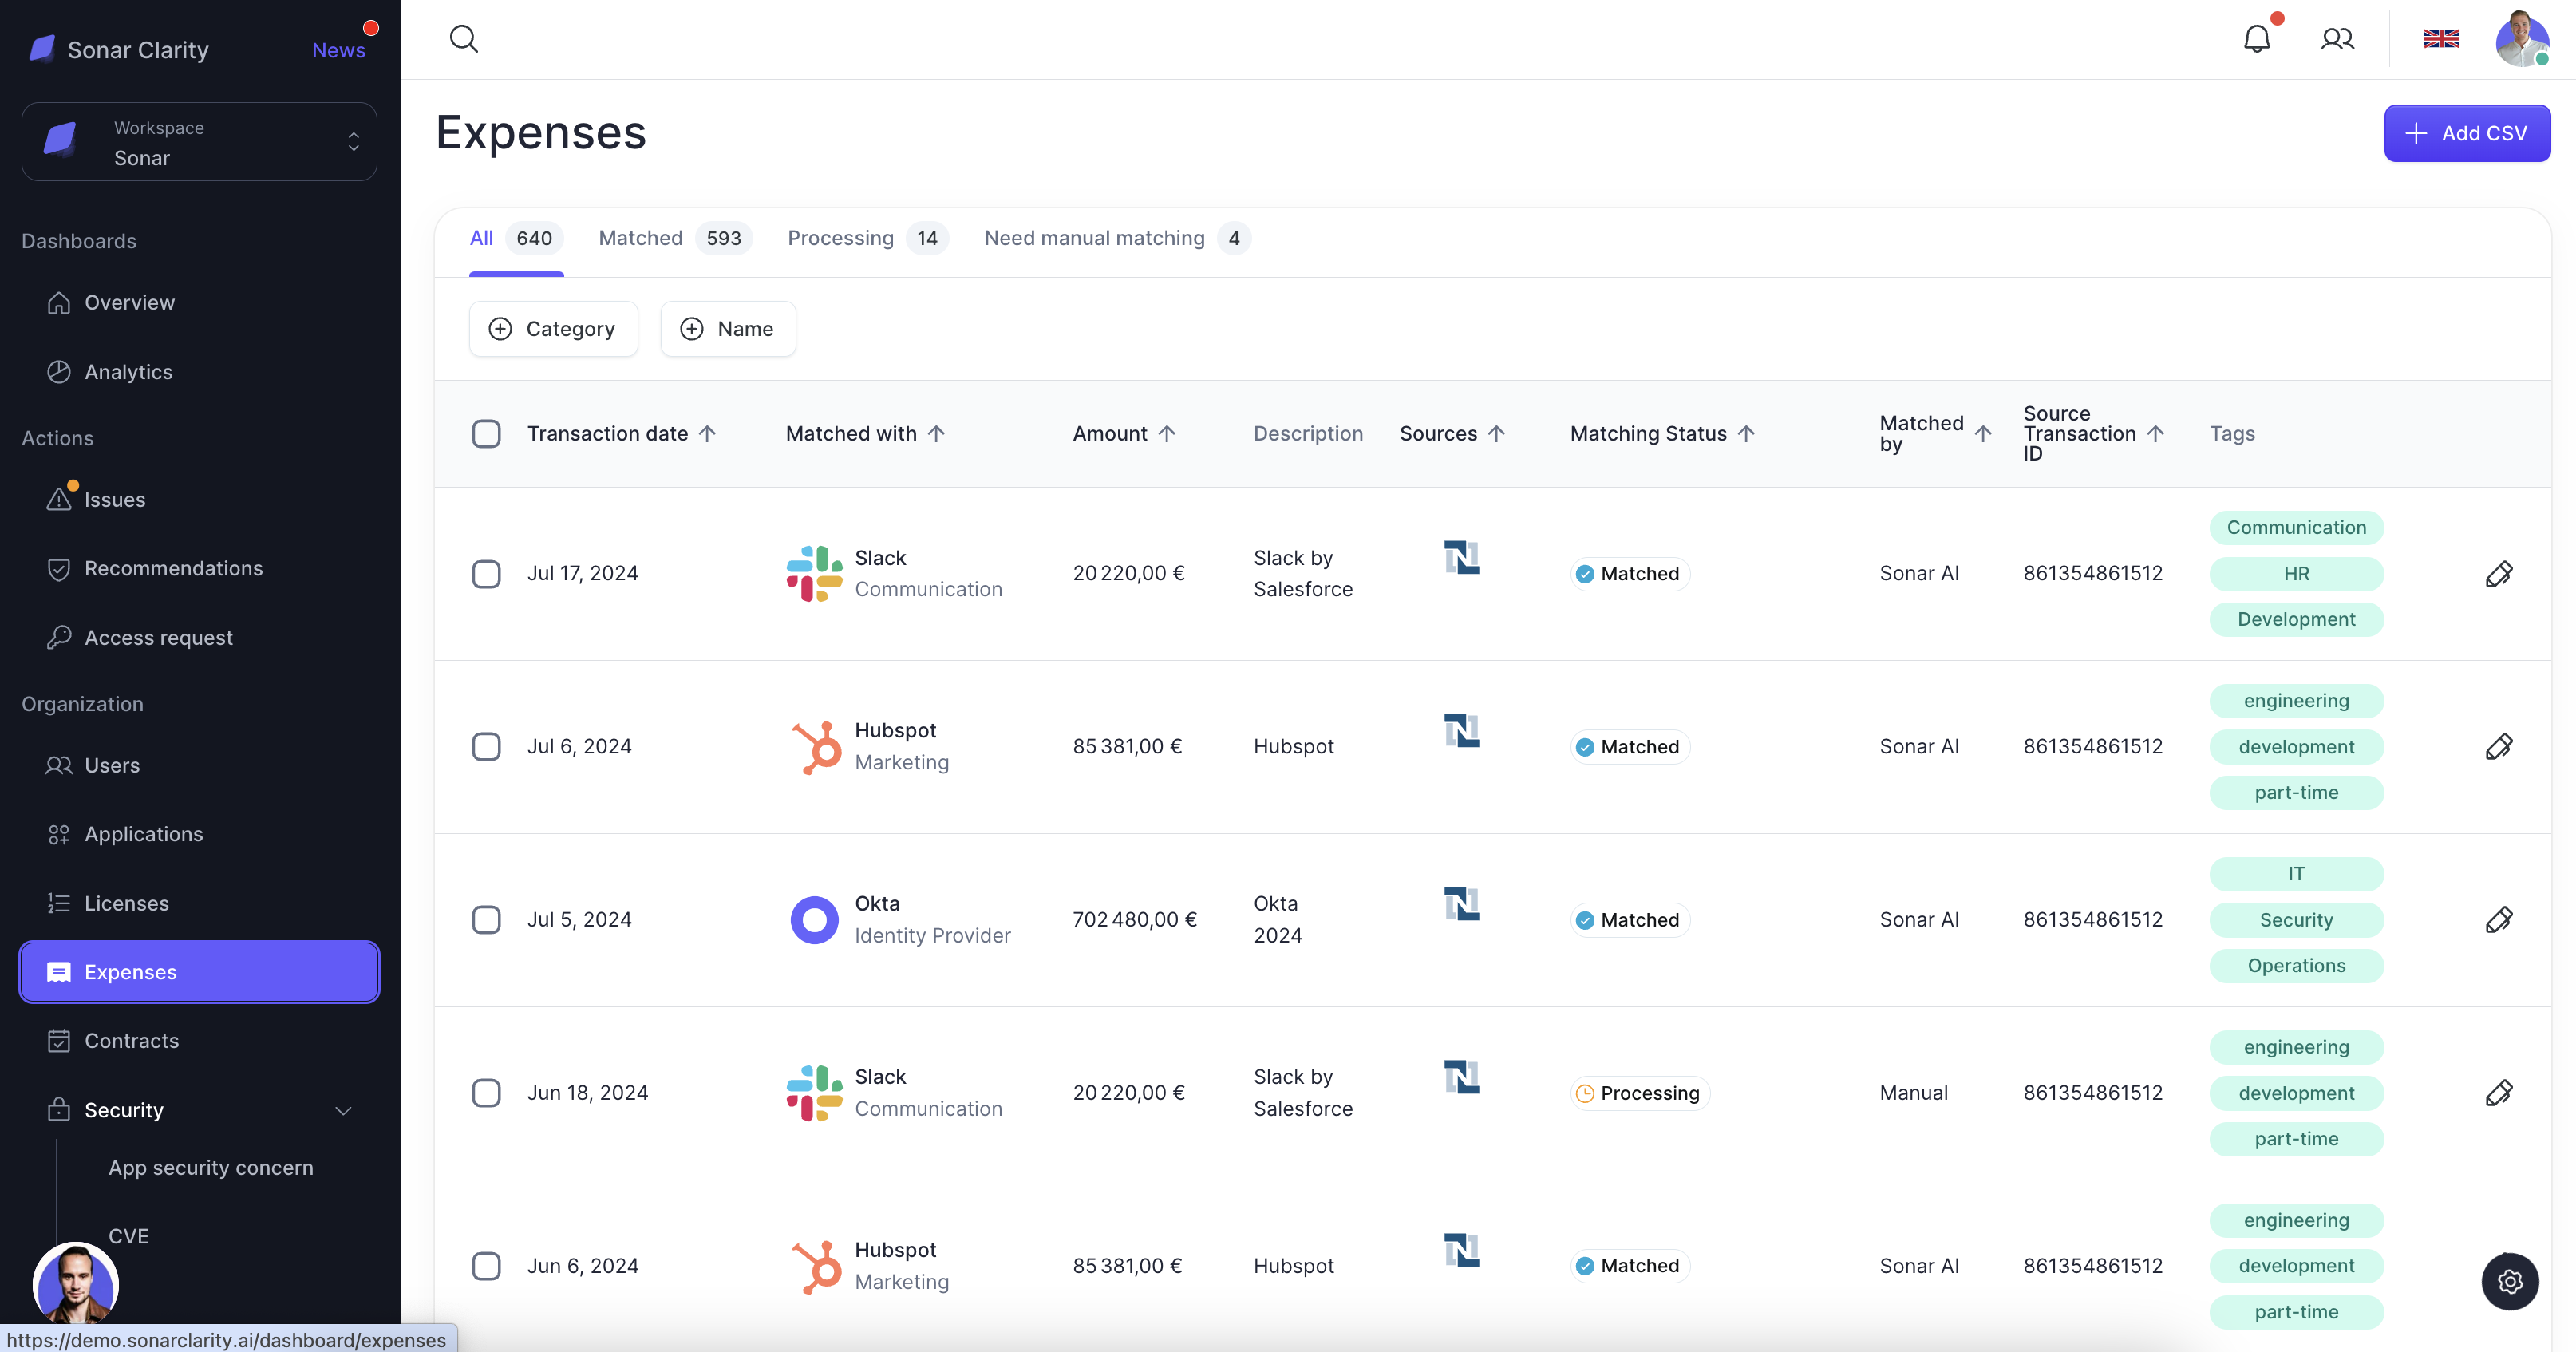Open the Workspace Sonar switcher
This screenshot has height=1352, width=2576.
tap(199, 141)
